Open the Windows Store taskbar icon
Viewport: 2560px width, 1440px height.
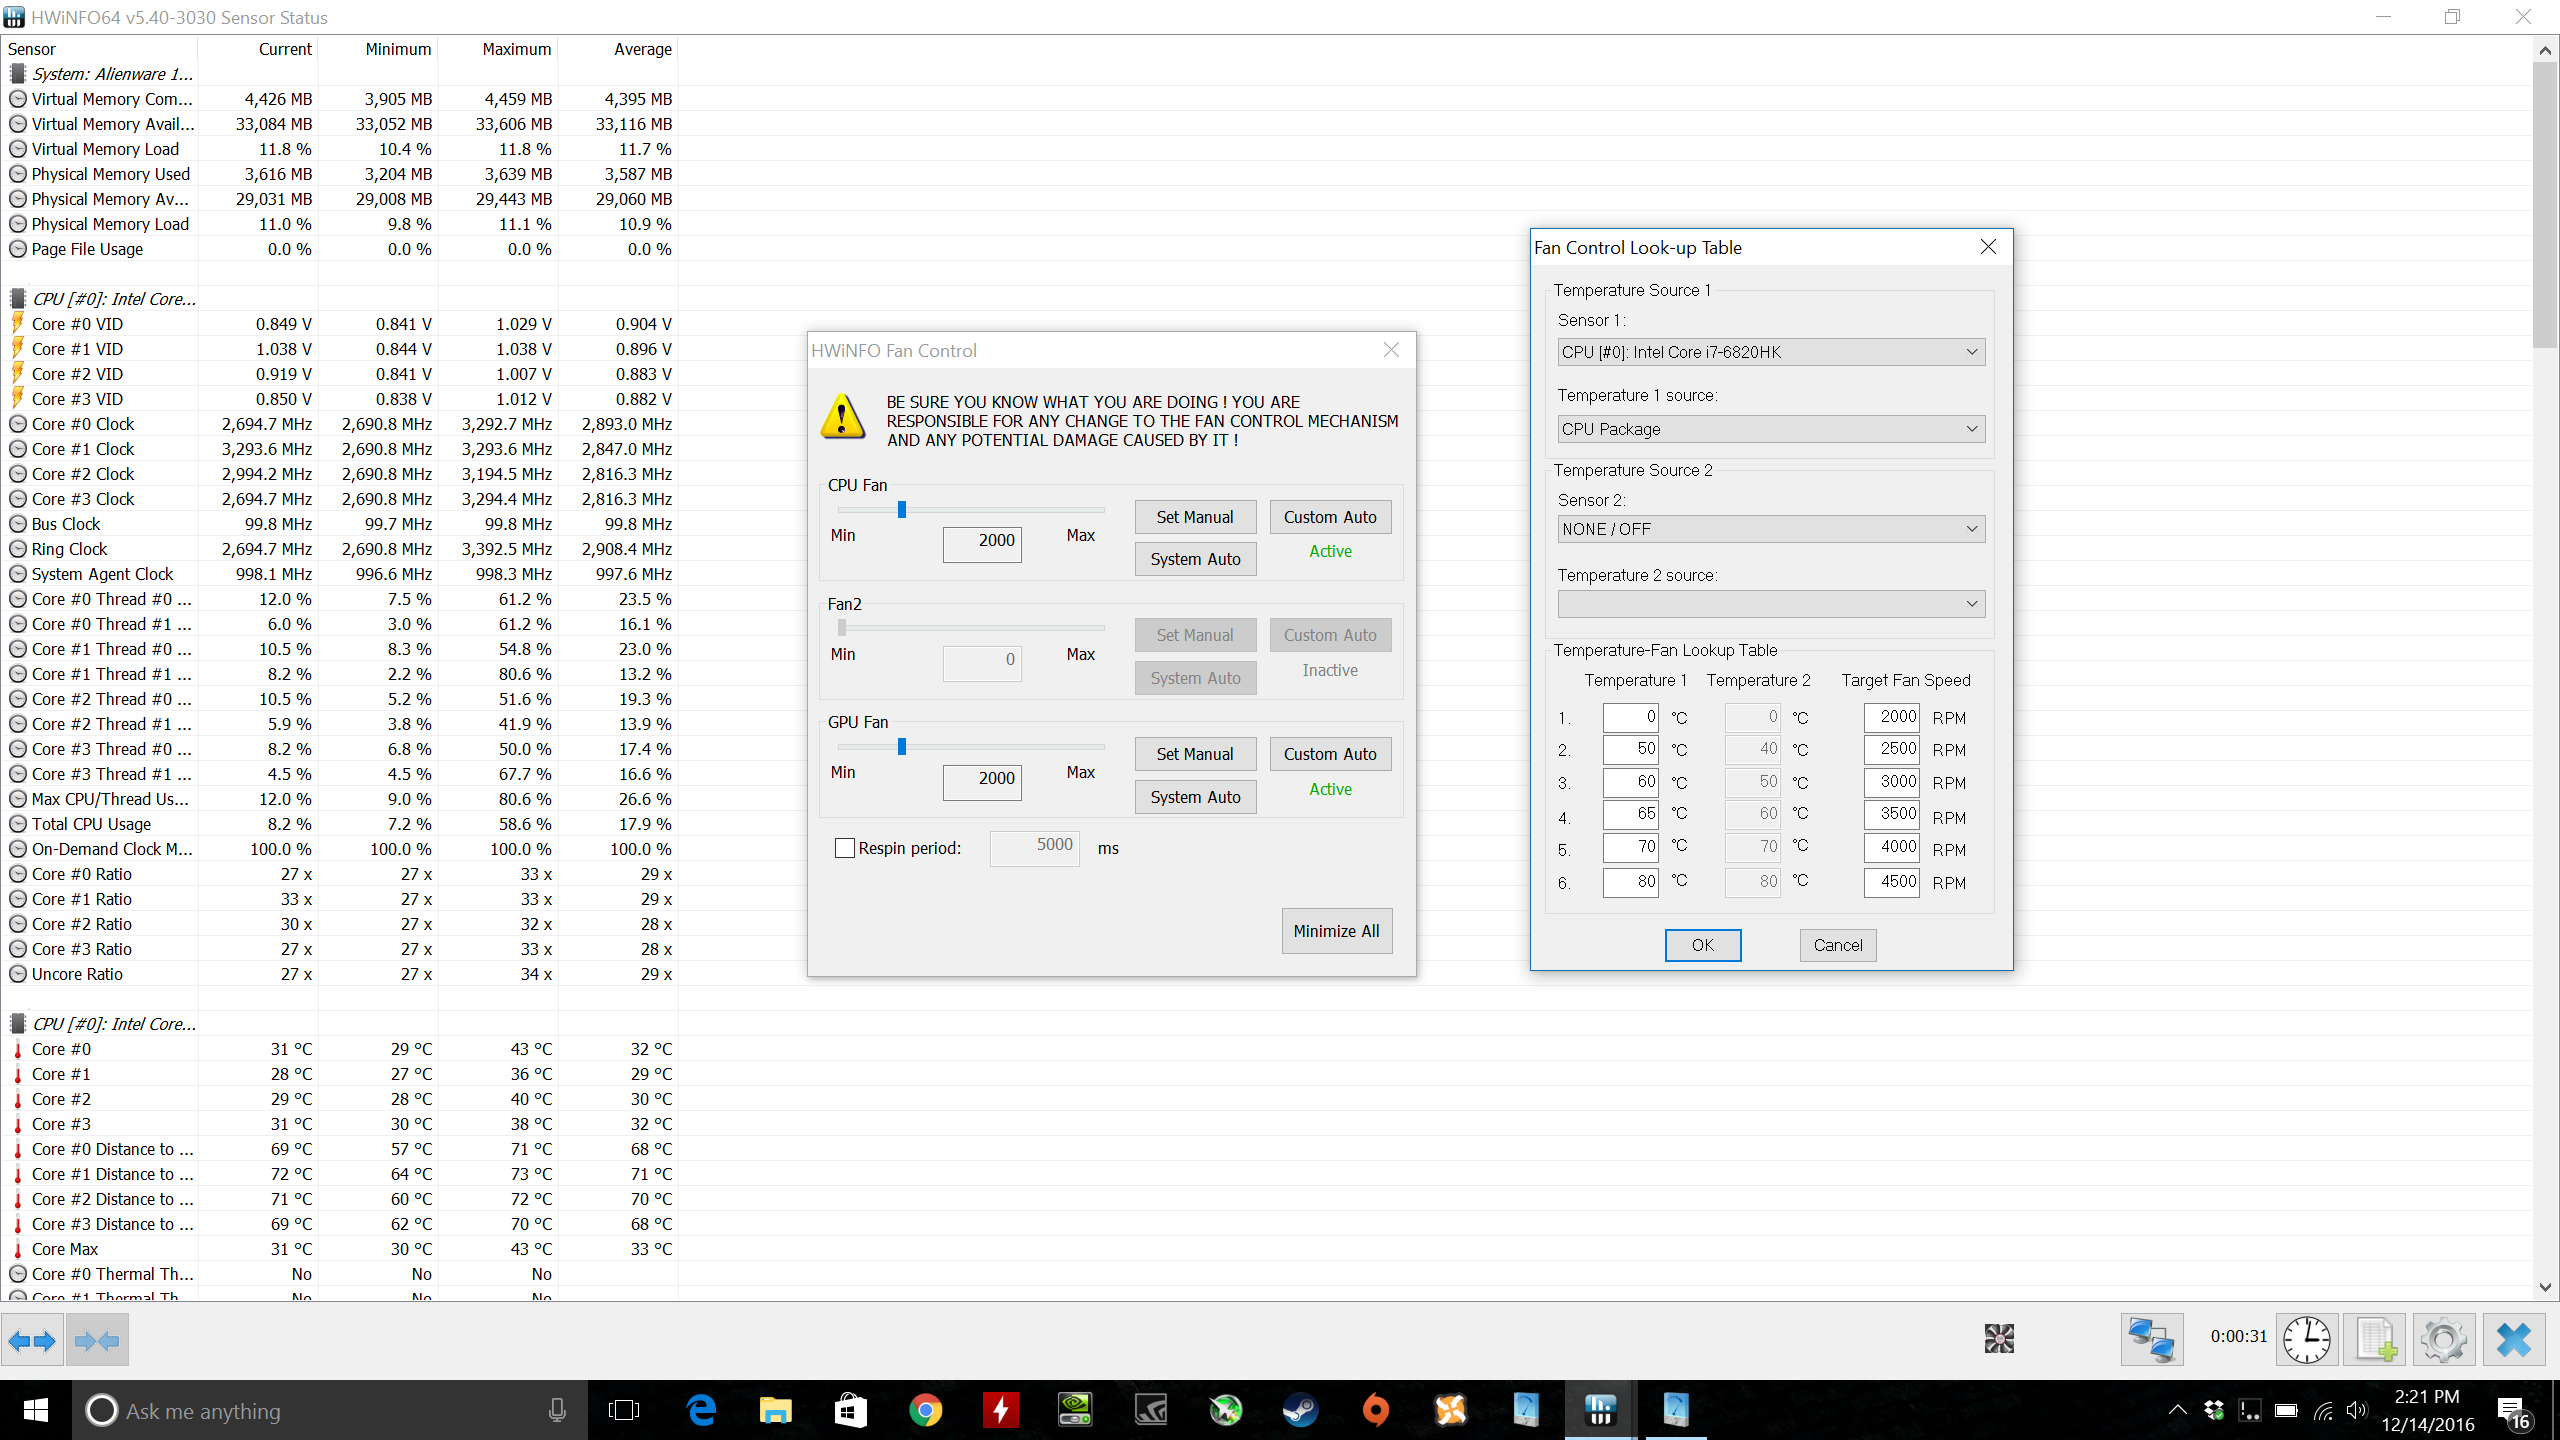(850, 1410)
